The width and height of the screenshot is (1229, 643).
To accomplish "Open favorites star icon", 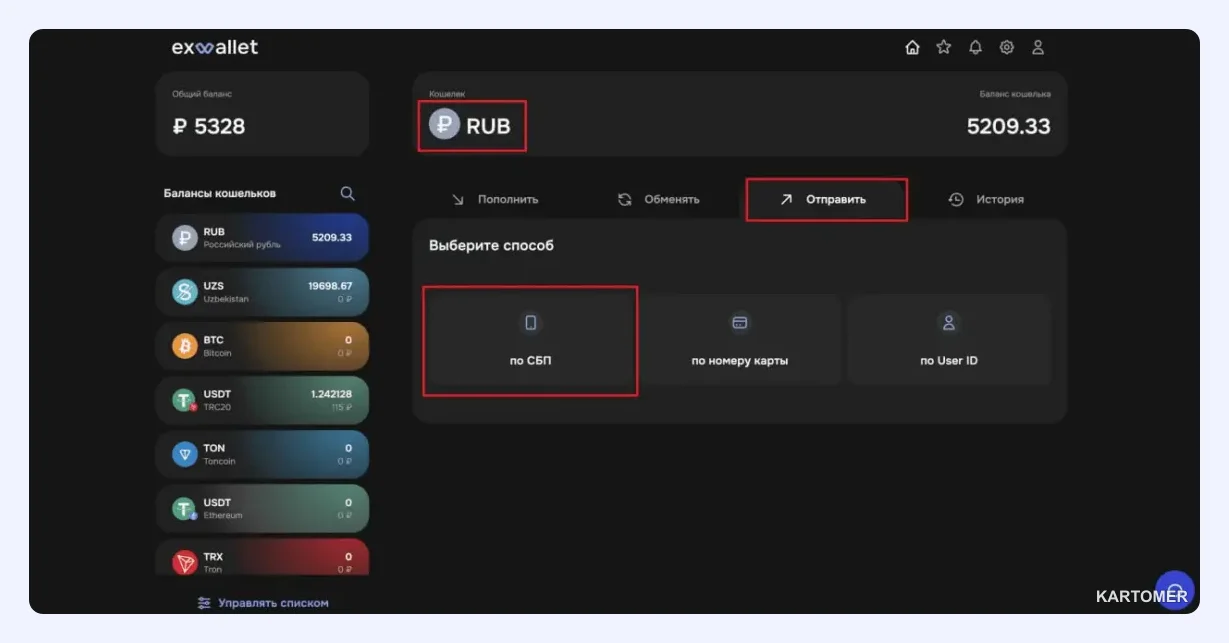I will pyautogui.click(x=943, y=47).
